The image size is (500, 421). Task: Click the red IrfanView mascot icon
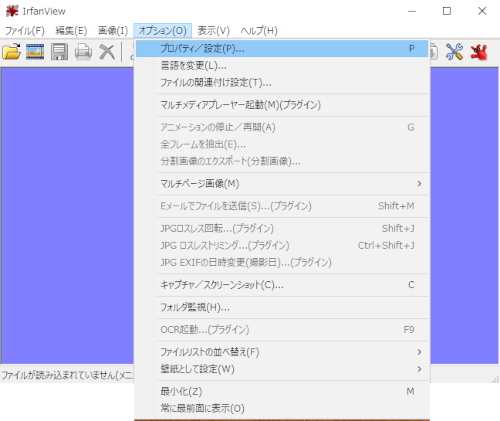pos(479,52)
